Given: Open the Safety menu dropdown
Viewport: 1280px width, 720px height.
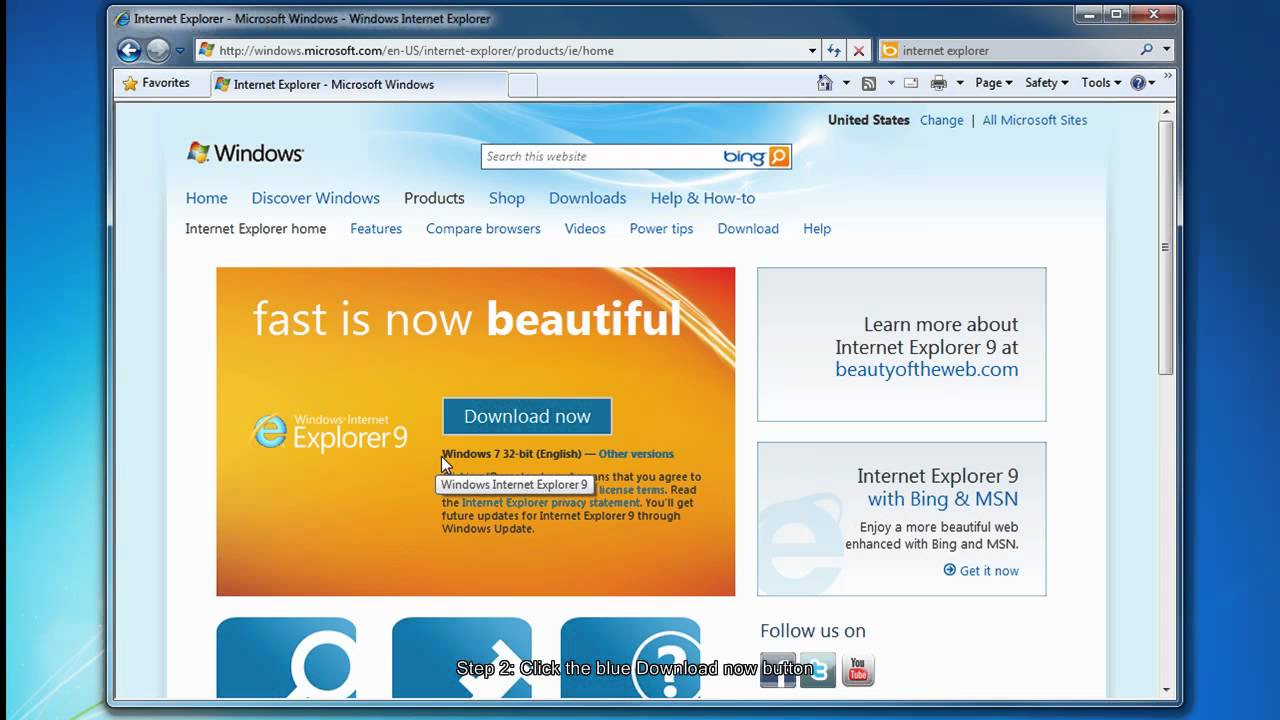Looking at the screenshot, I should [1047, 83].
